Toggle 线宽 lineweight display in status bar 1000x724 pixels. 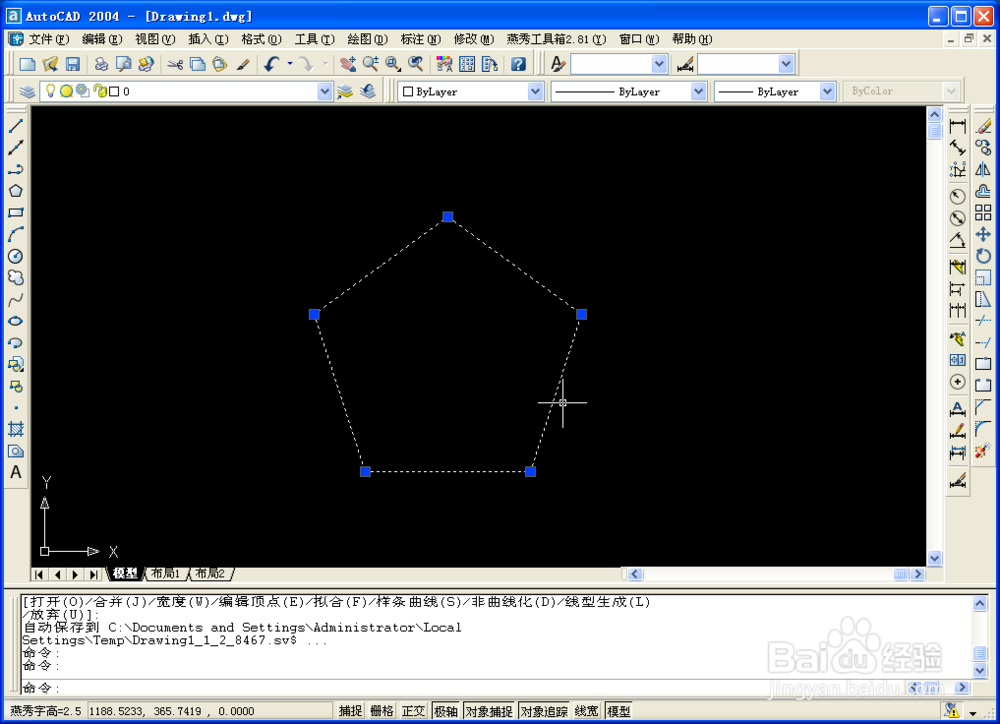point(587,711)
